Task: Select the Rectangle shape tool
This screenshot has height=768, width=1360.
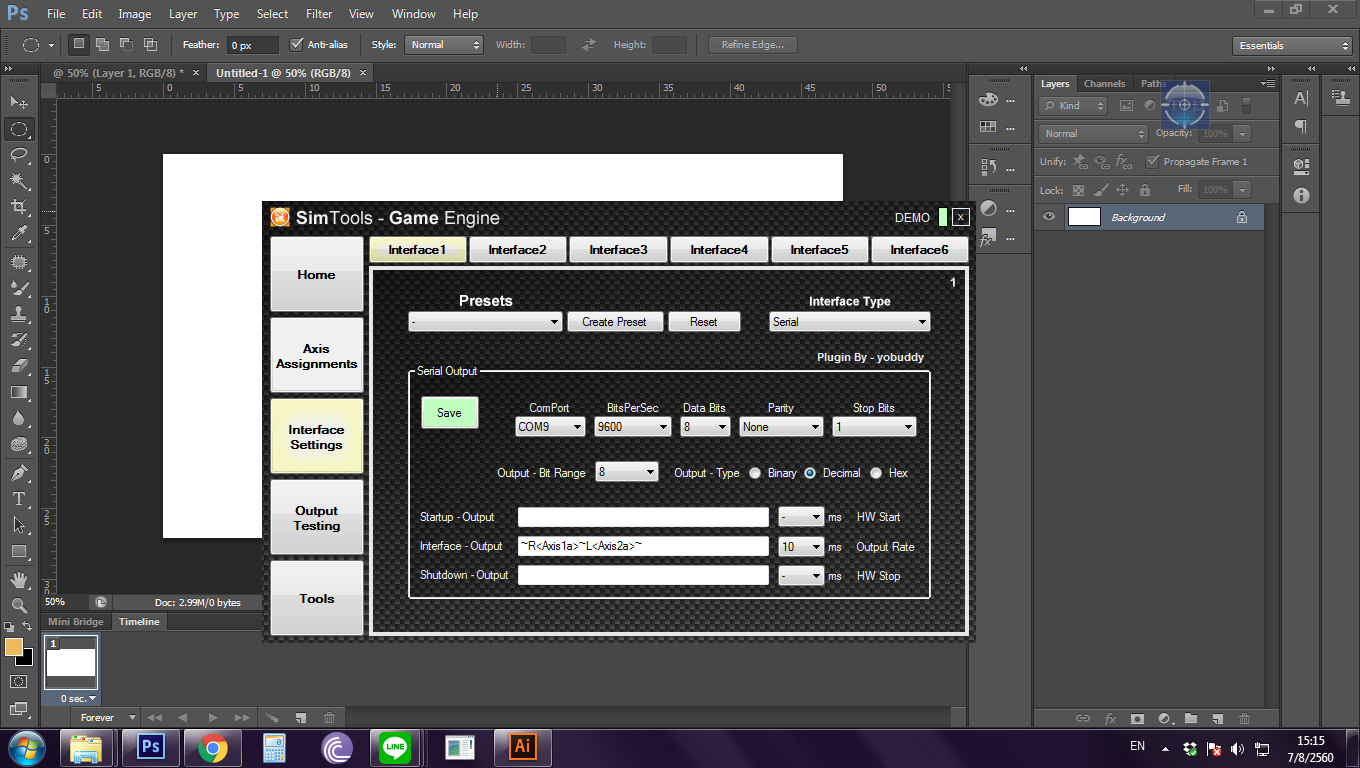Action: tap(19, 551)
